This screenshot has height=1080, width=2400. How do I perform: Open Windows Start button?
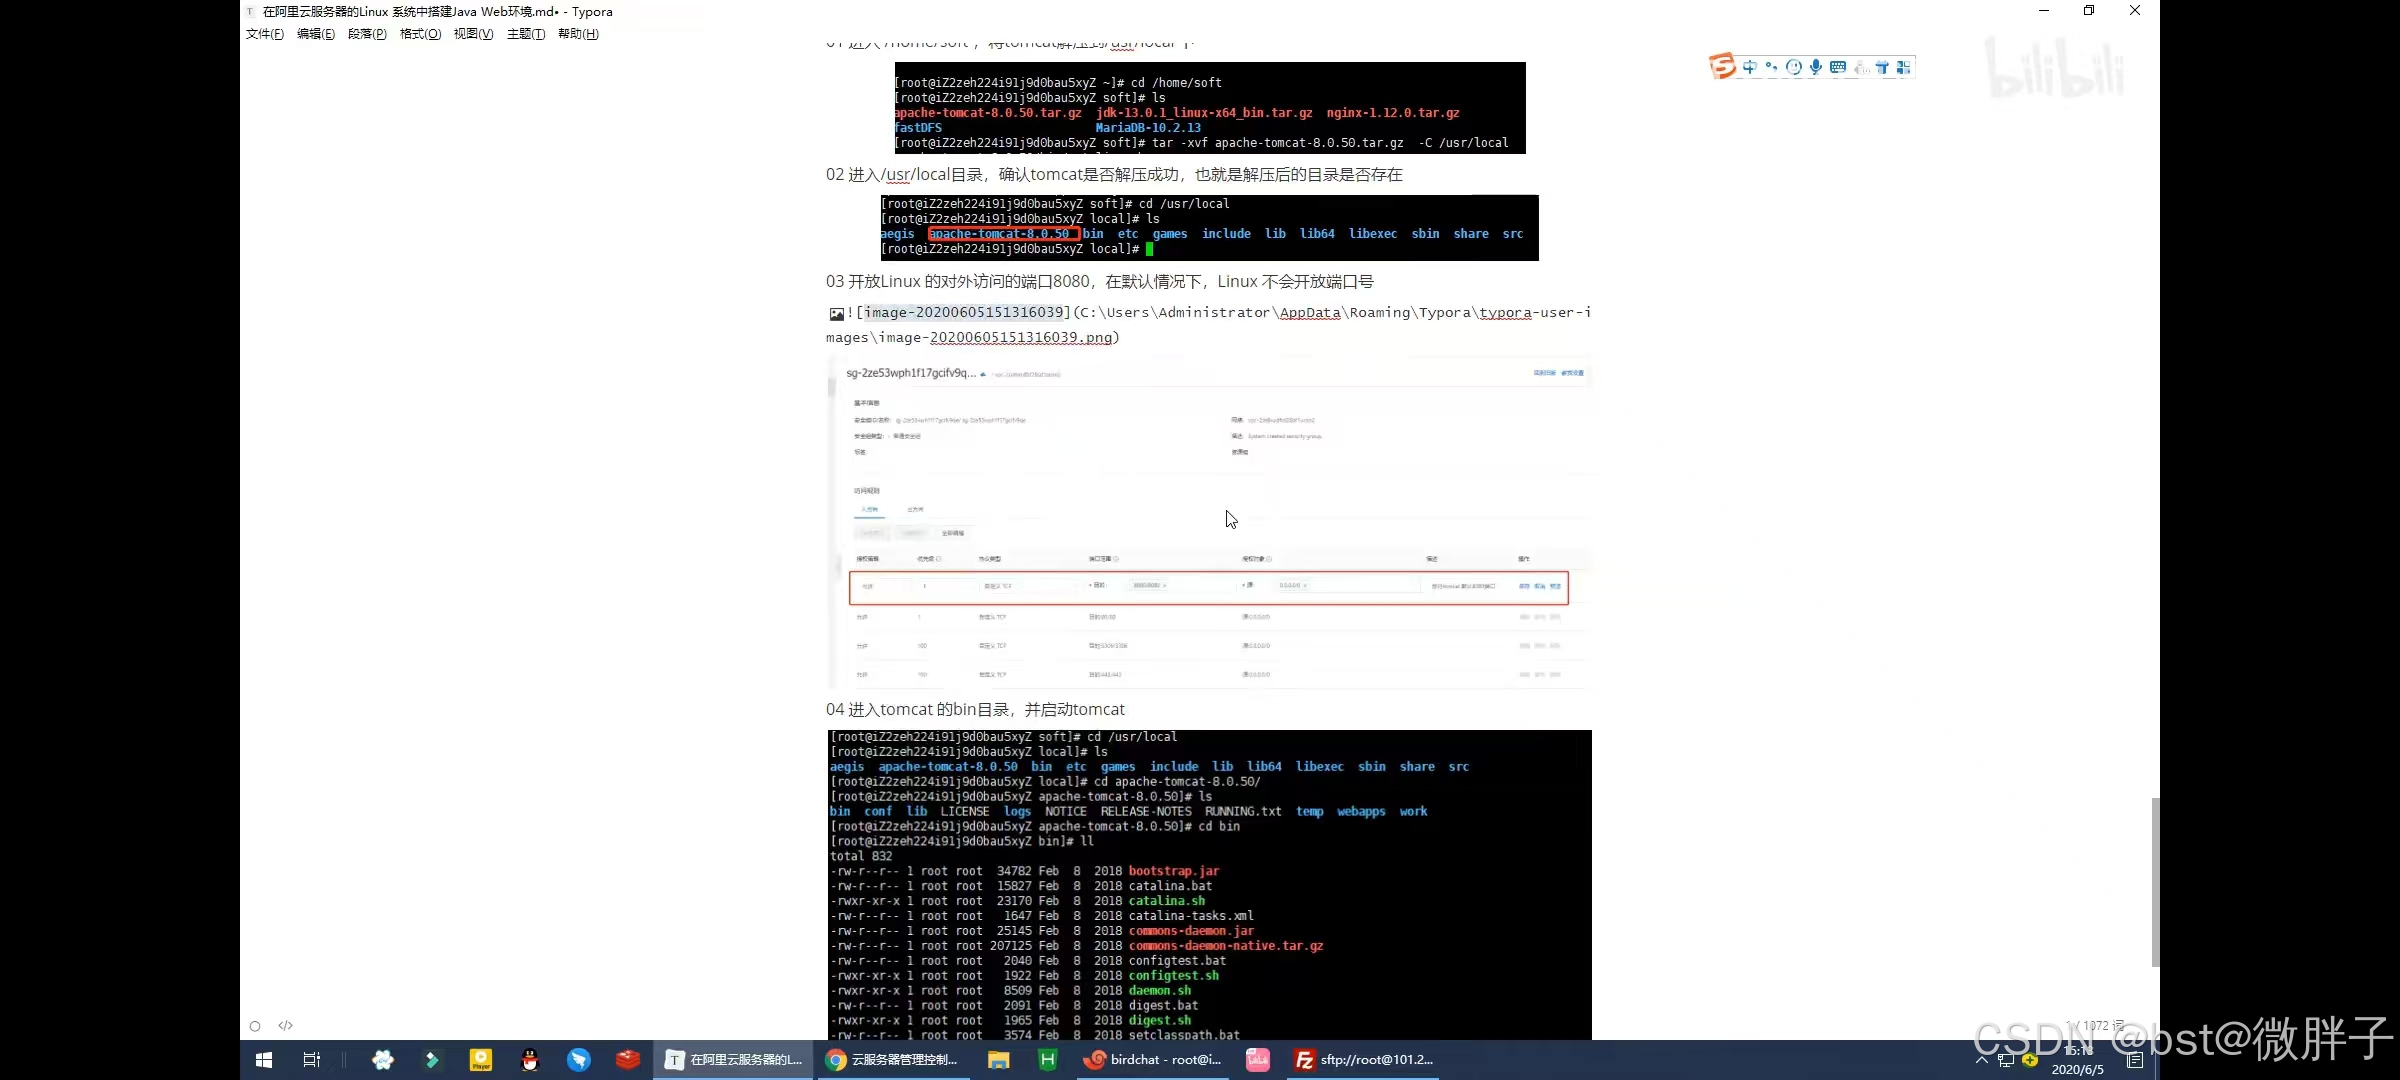pyautogui.click(x=264, y=1060)
